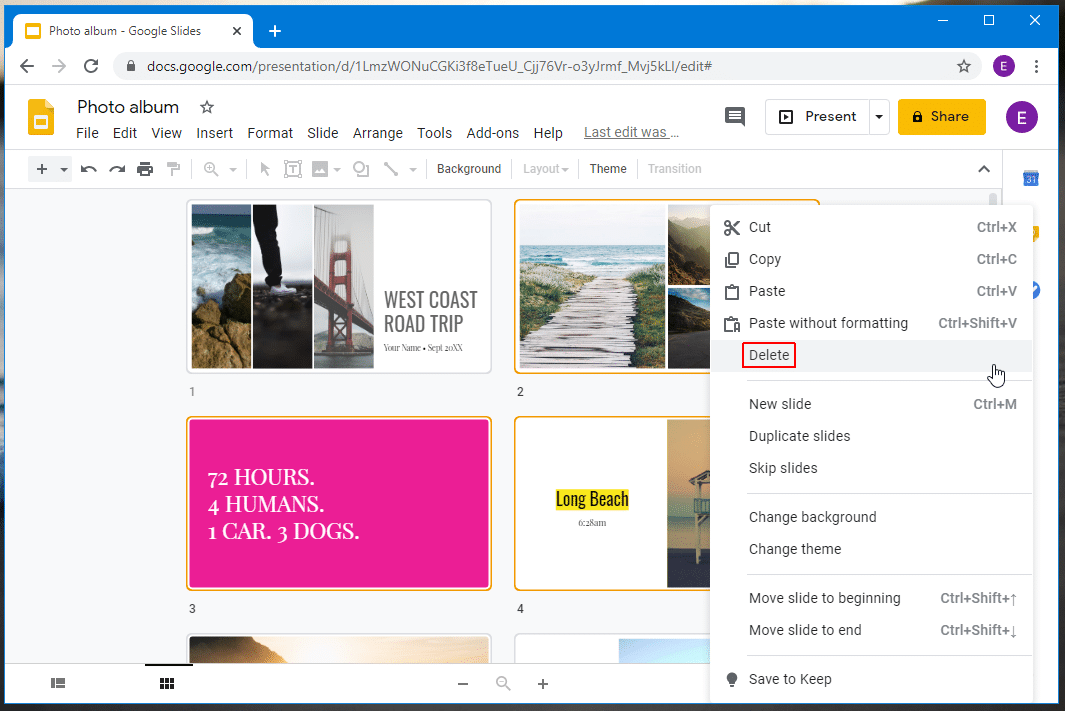The image size is (1065, 711).
Task: Open the Layout dropdown
Action: pos(545,168)
